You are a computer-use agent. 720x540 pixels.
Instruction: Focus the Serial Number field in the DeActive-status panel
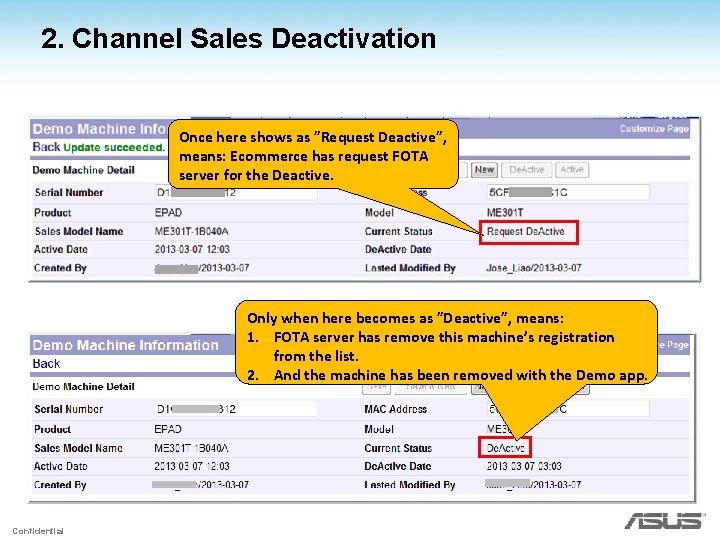coord(236,409)
